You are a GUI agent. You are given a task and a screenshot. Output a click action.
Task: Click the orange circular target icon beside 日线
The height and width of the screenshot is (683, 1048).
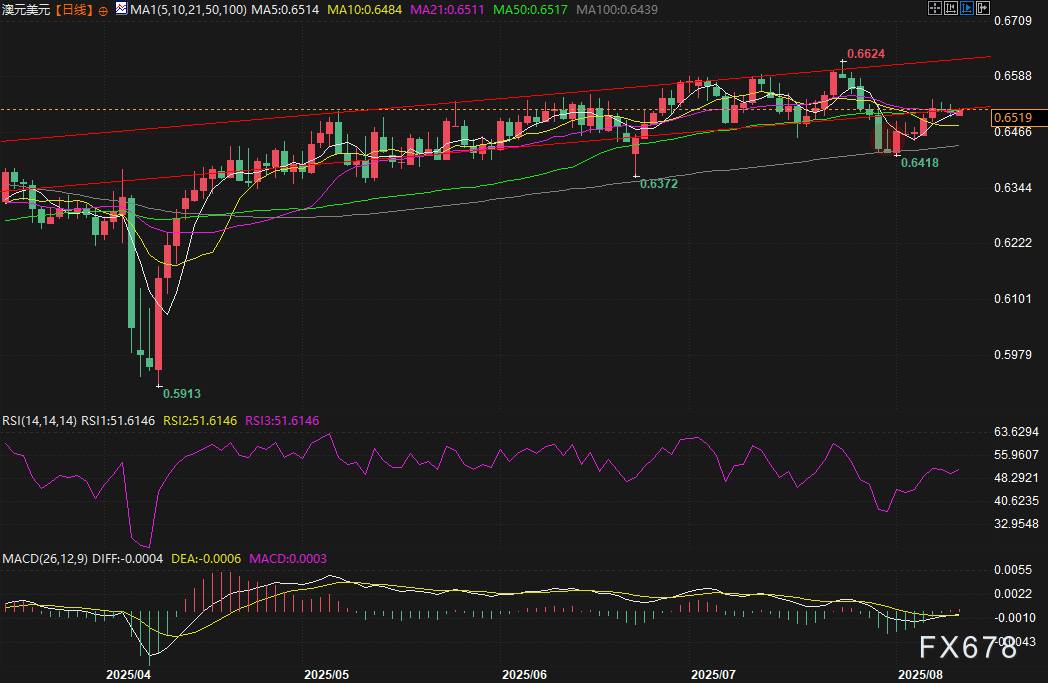[x=105, y=9]
